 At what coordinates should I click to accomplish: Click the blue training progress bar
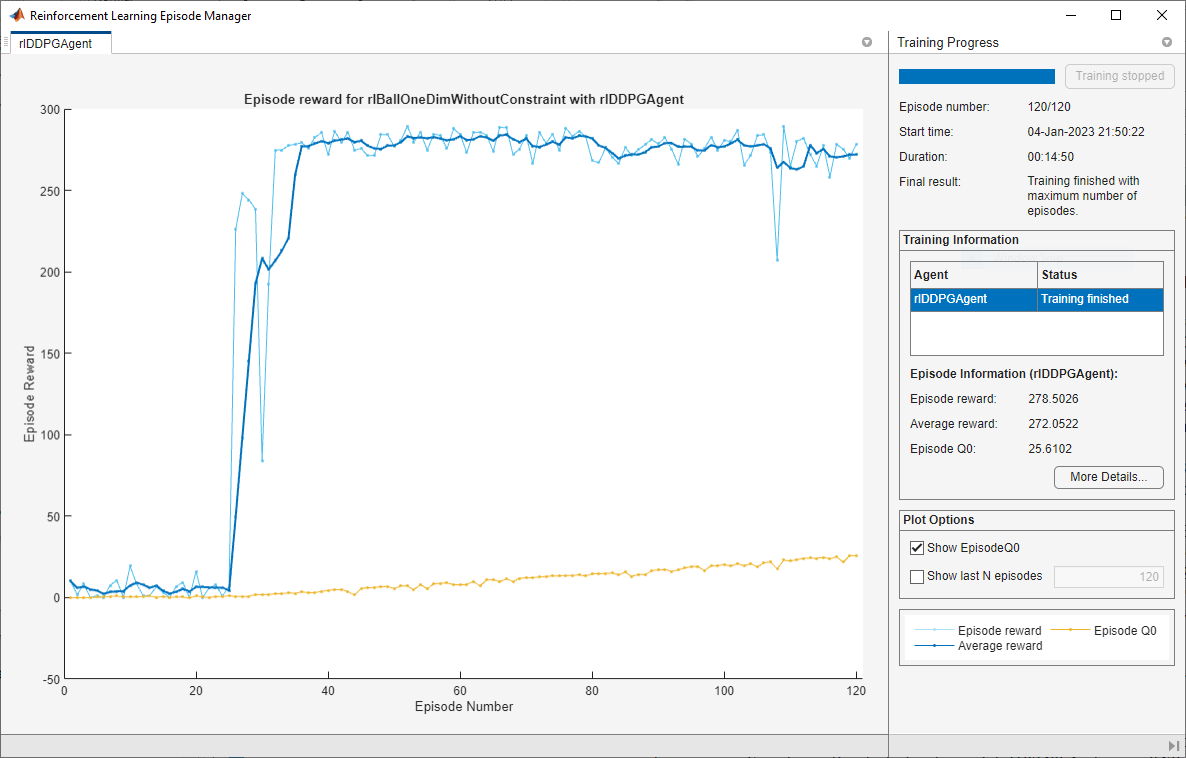(976, 75)
